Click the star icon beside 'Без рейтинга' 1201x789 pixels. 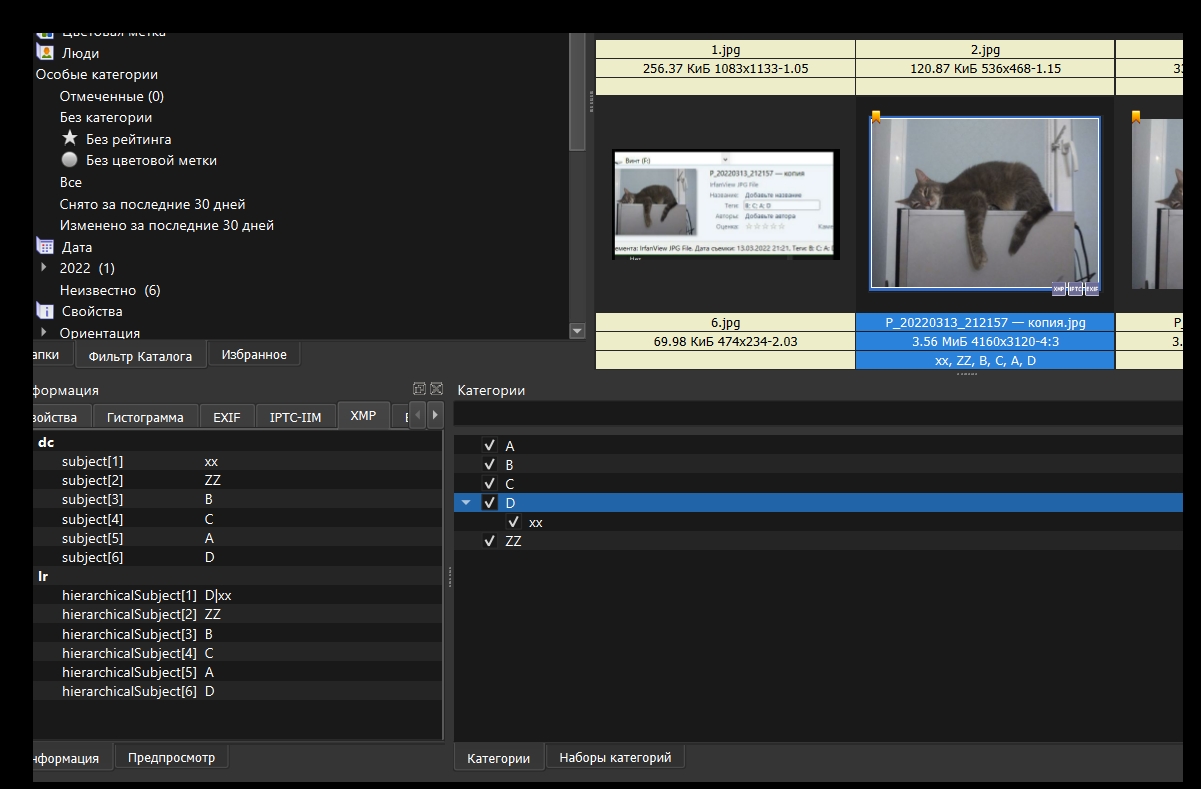pos(70,138)
